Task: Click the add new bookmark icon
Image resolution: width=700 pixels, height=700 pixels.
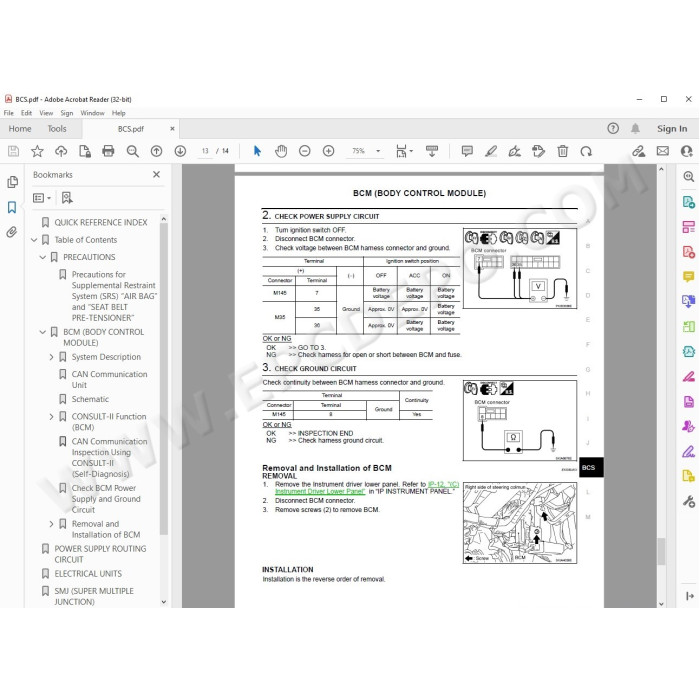Action: (67, 198)
